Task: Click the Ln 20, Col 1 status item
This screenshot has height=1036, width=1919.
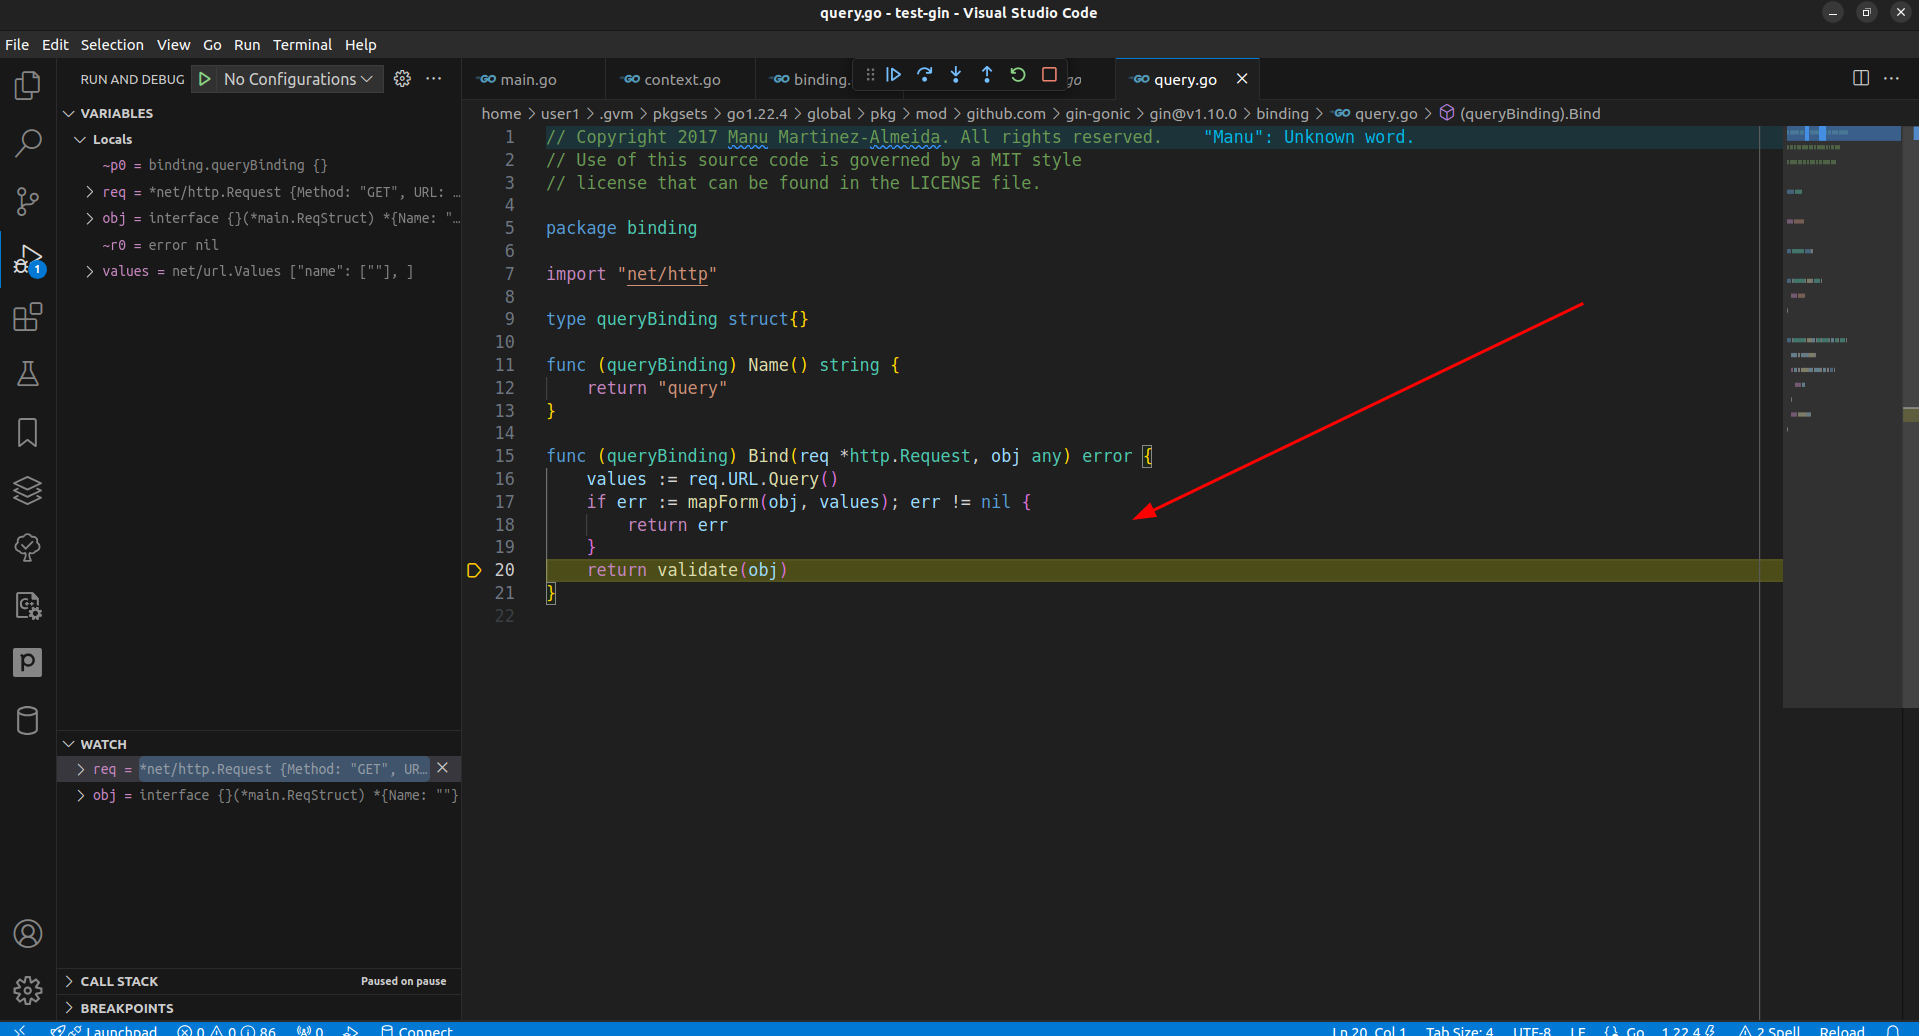Action: 1369,1030
